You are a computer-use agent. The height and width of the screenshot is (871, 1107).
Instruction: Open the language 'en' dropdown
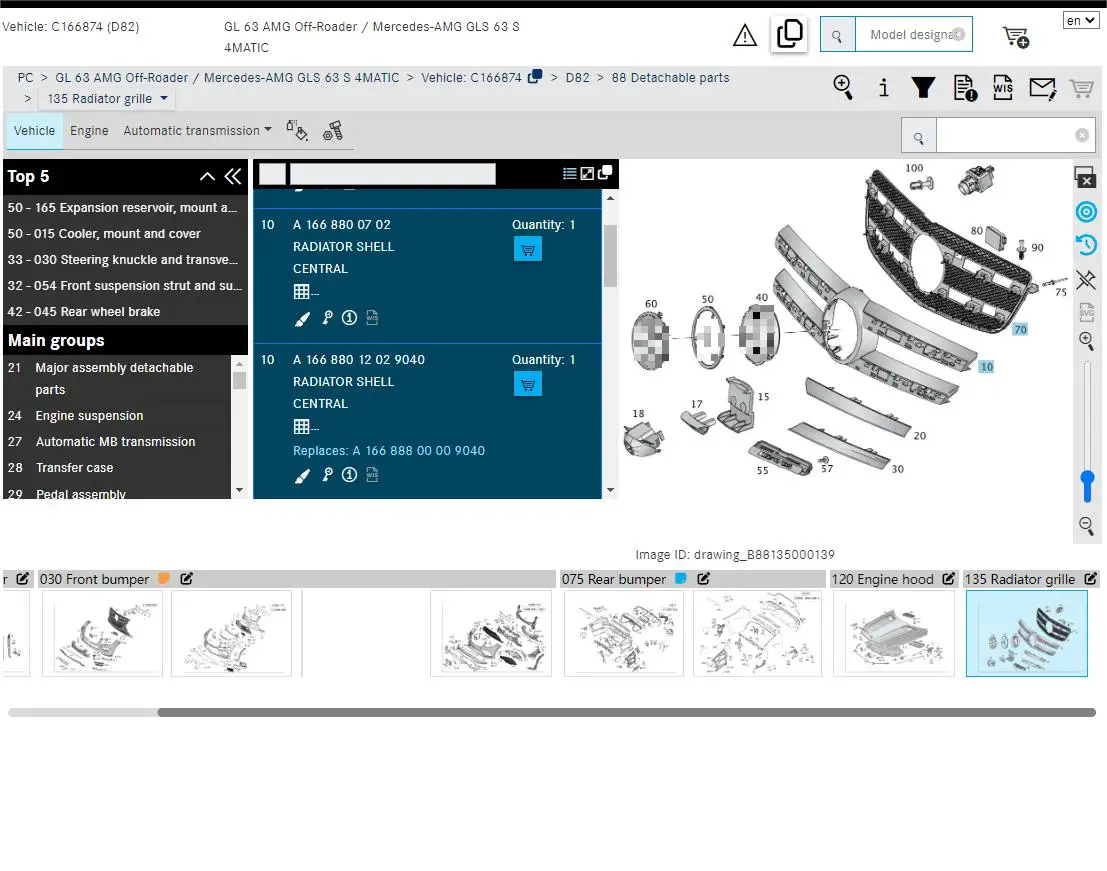tap(1081, 20)
